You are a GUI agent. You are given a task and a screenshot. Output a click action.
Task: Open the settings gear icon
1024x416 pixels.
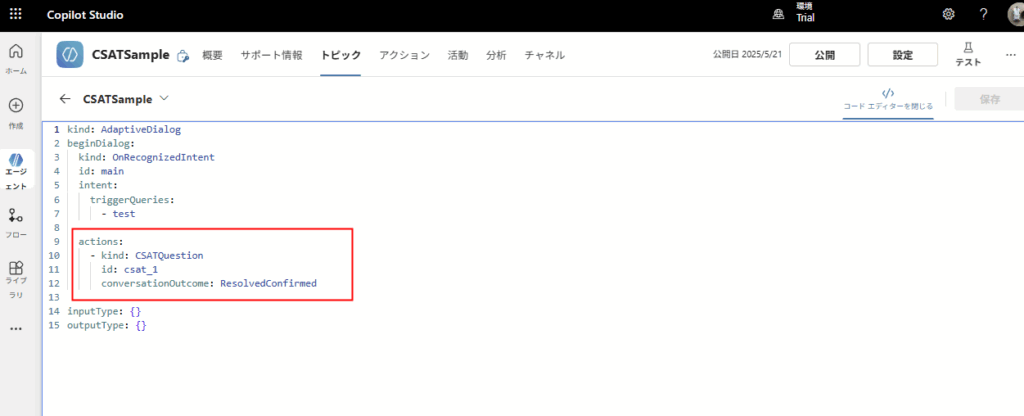(x=948, y=14)
